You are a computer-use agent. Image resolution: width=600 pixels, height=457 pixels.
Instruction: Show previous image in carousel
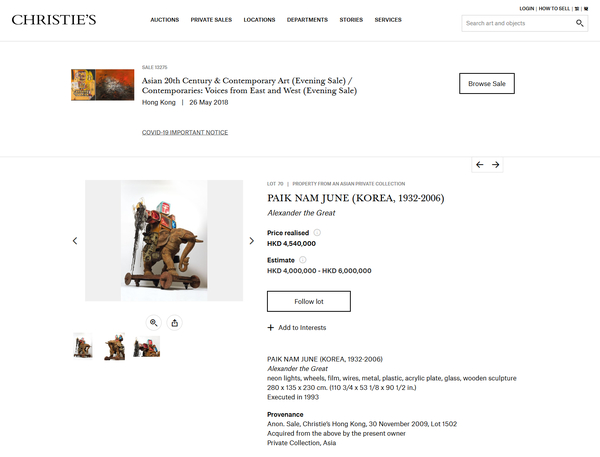(x=75, y=241)
